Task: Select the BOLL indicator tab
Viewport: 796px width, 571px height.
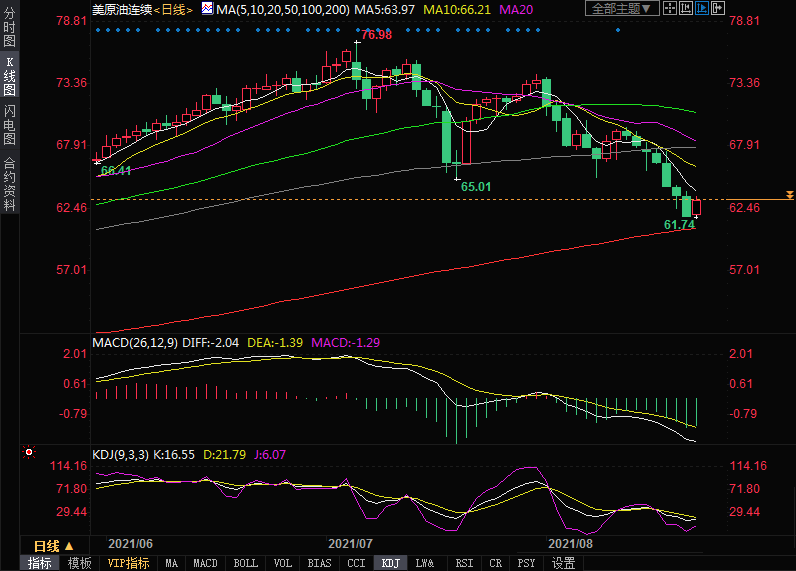Action: [245, 563]
